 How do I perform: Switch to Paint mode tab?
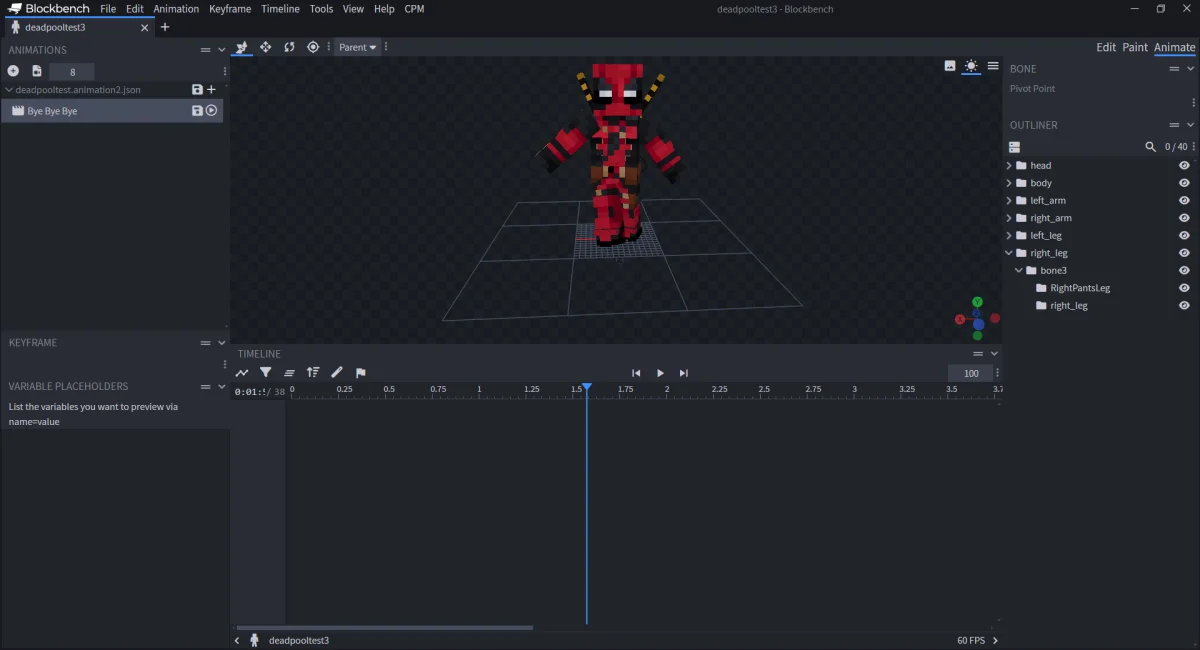pyautogui.click(x=1135, y=47)
